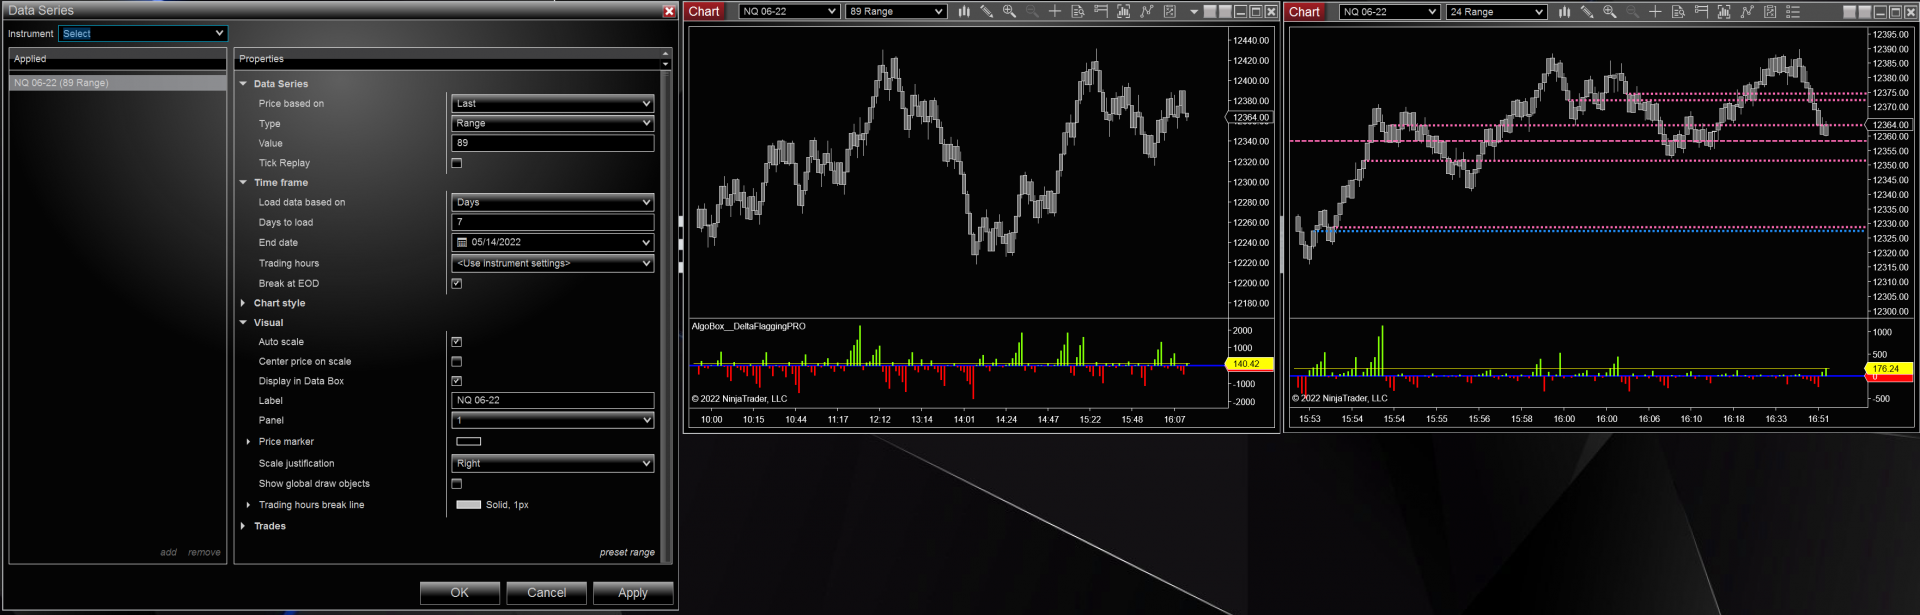Click the Cancel button
This screenshot has height=615, width=1920.
pyautogui.click(x=547, y=593)
